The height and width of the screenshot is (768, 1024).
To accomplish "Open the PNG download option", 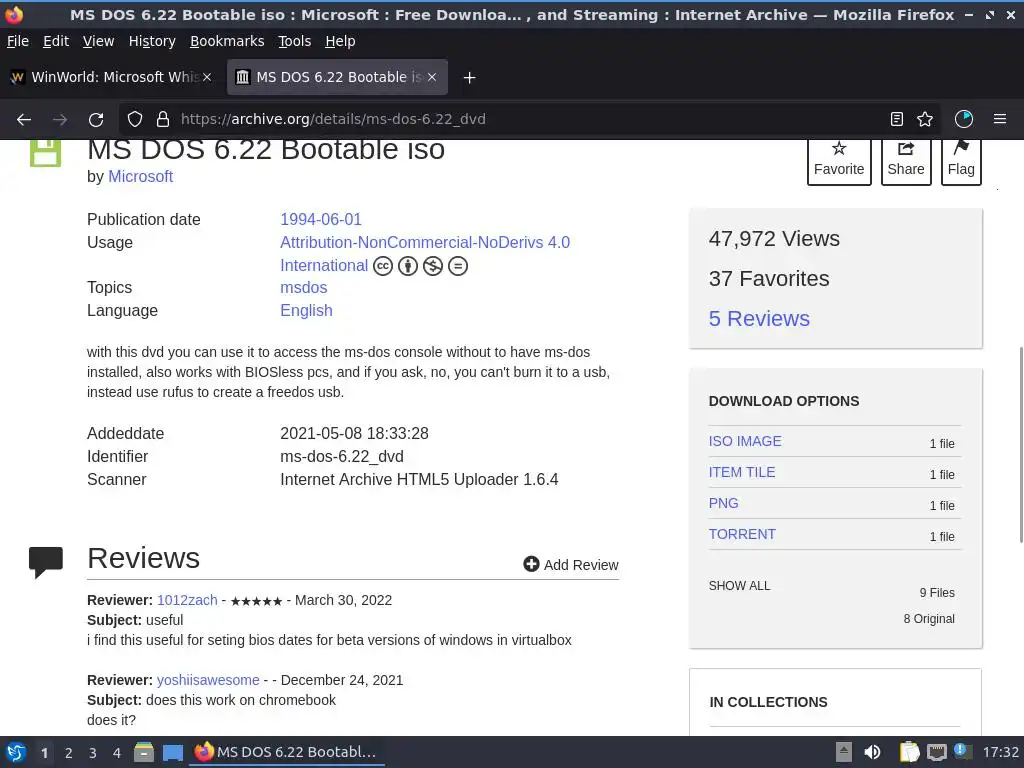I will pos(724,504).
